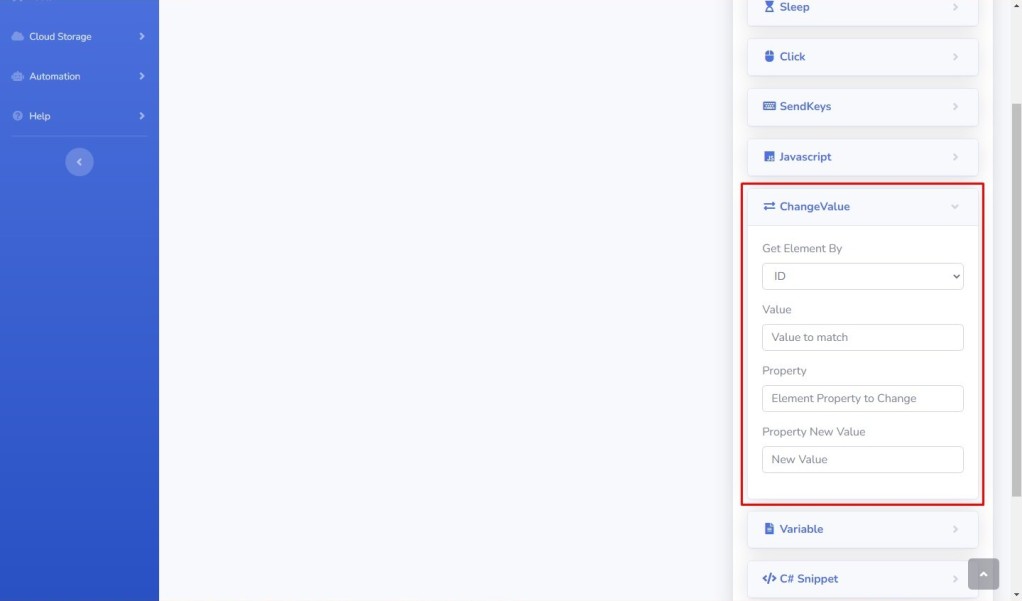Focus the Value to match field
Viewport: 1022px width, 601px height.
click(862, 338)
